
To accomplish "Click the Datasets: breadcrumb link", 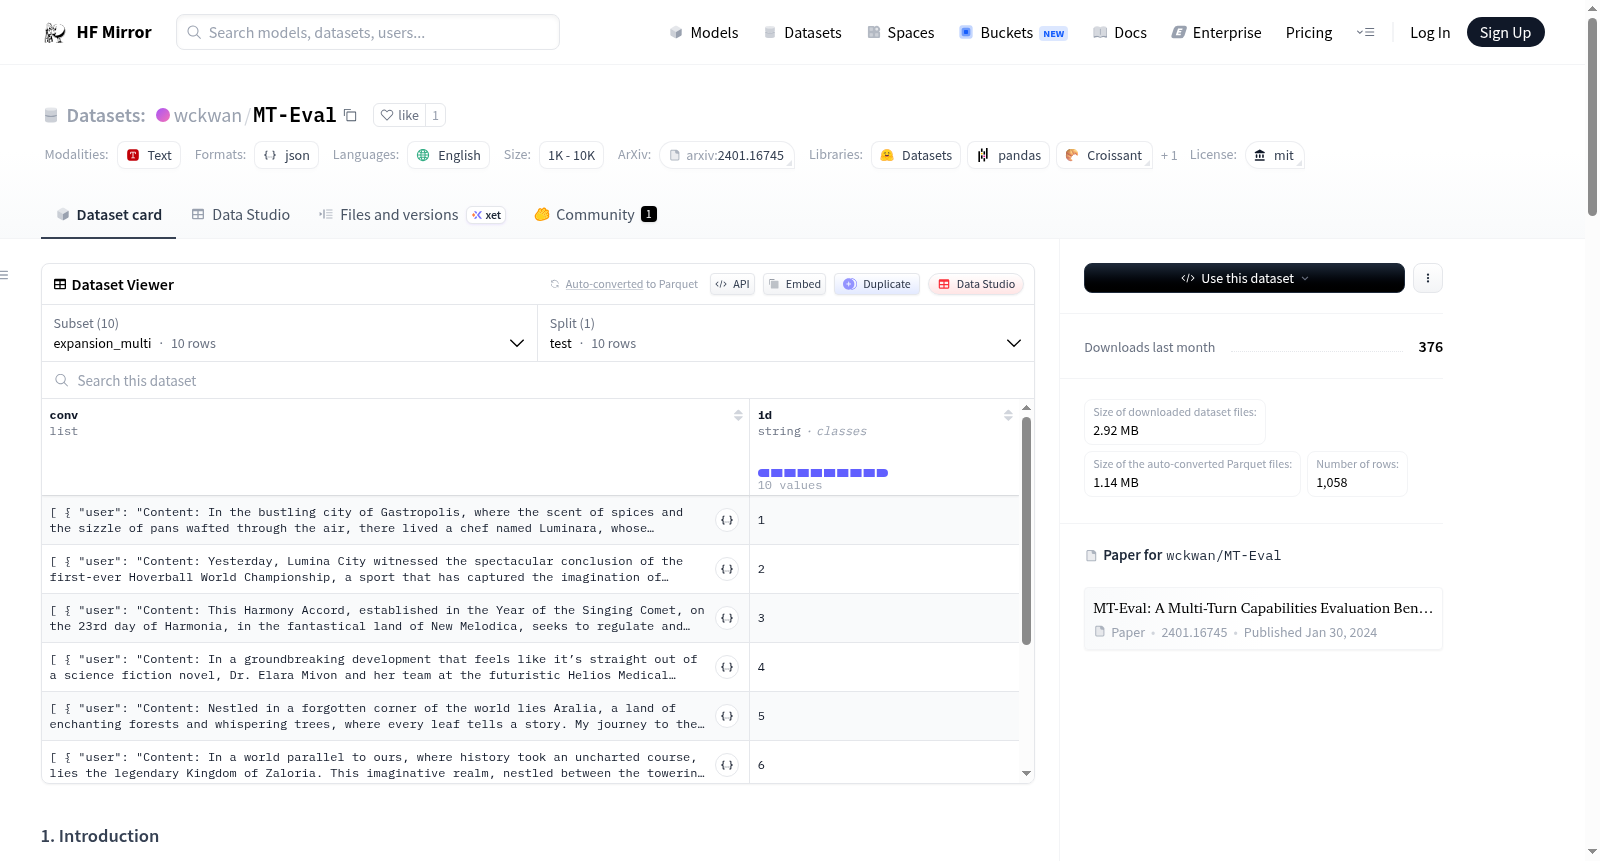I will (106, 115).
